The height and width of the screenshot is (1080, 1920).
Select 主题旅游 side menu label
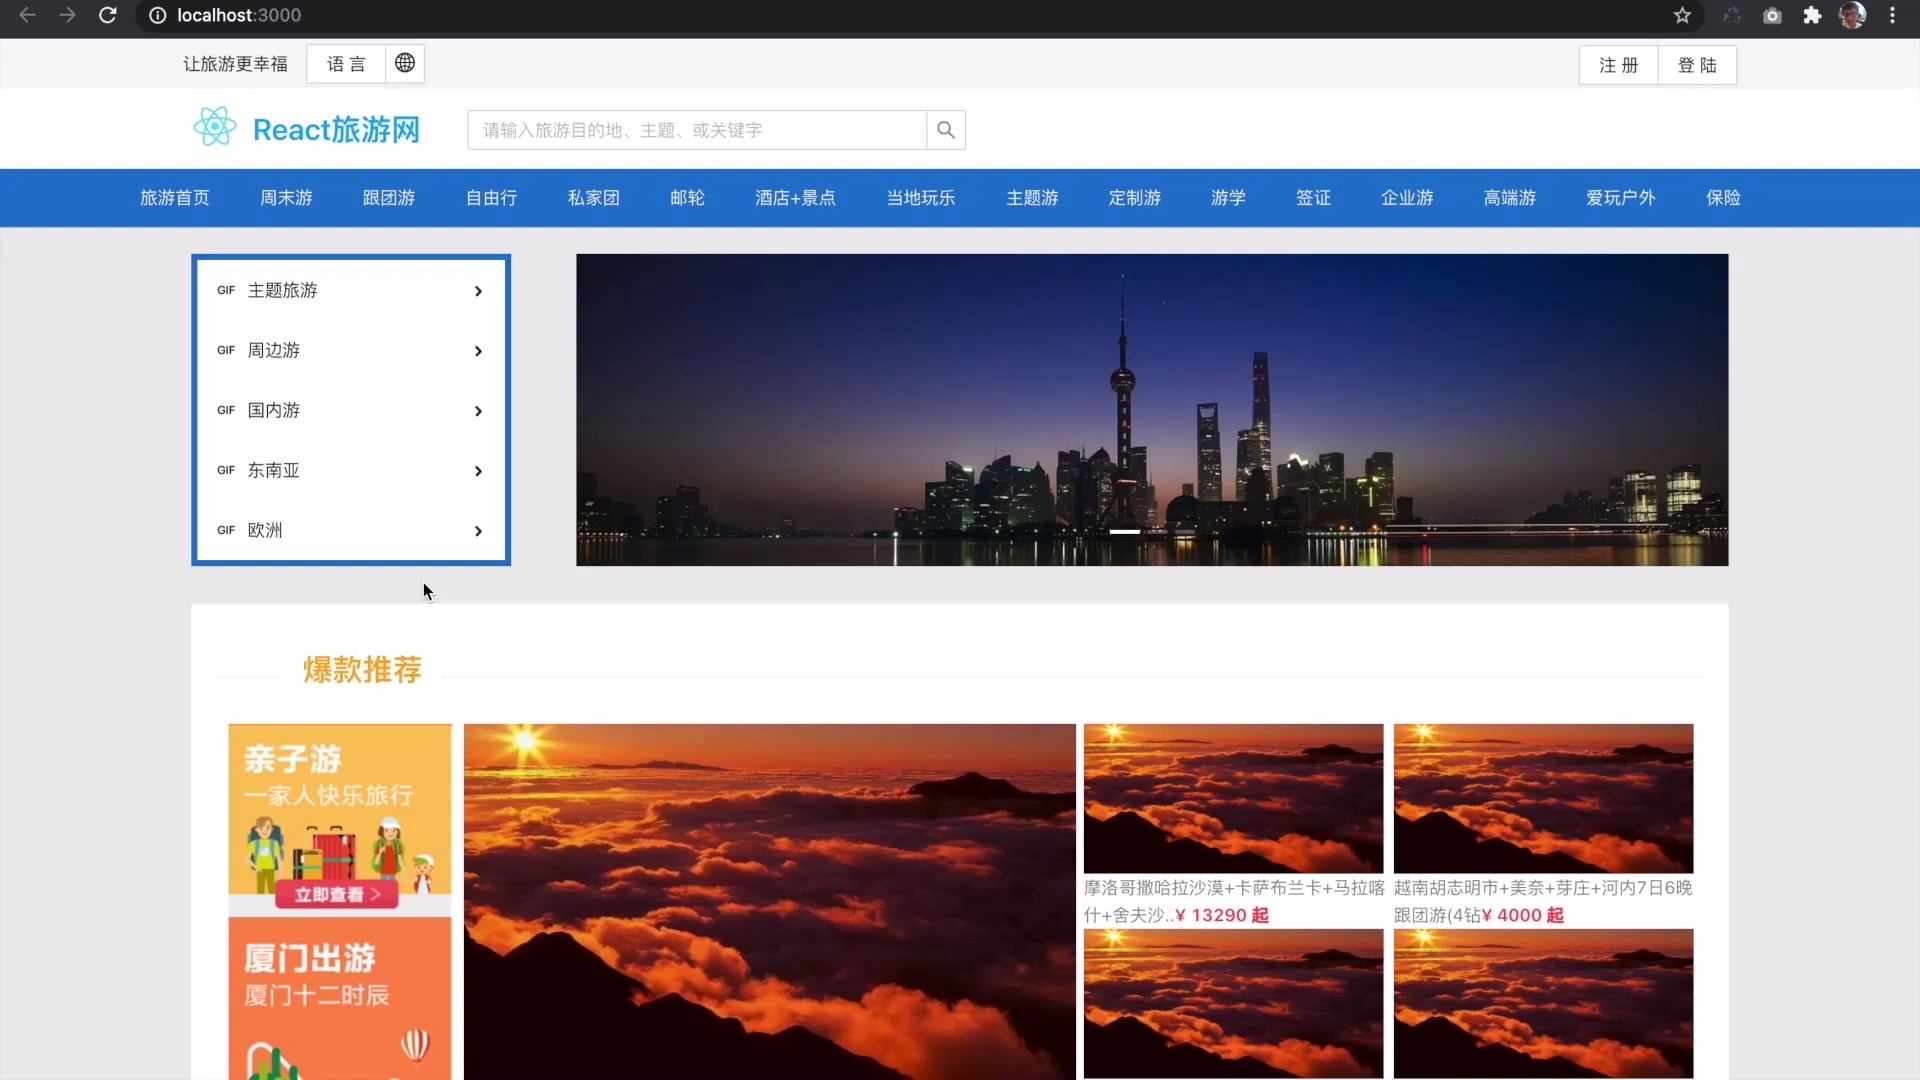click(x=282, y=290)
